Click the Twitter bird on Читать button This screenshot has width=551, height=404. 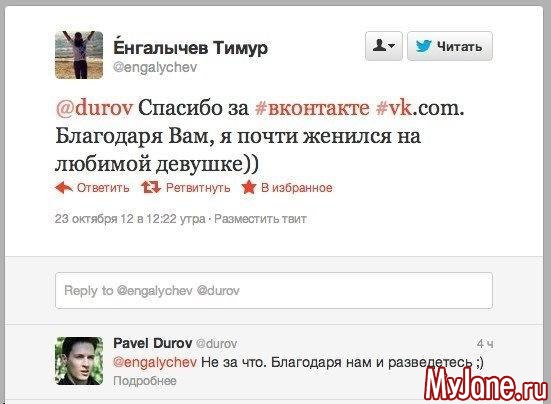tap(423, 46)
